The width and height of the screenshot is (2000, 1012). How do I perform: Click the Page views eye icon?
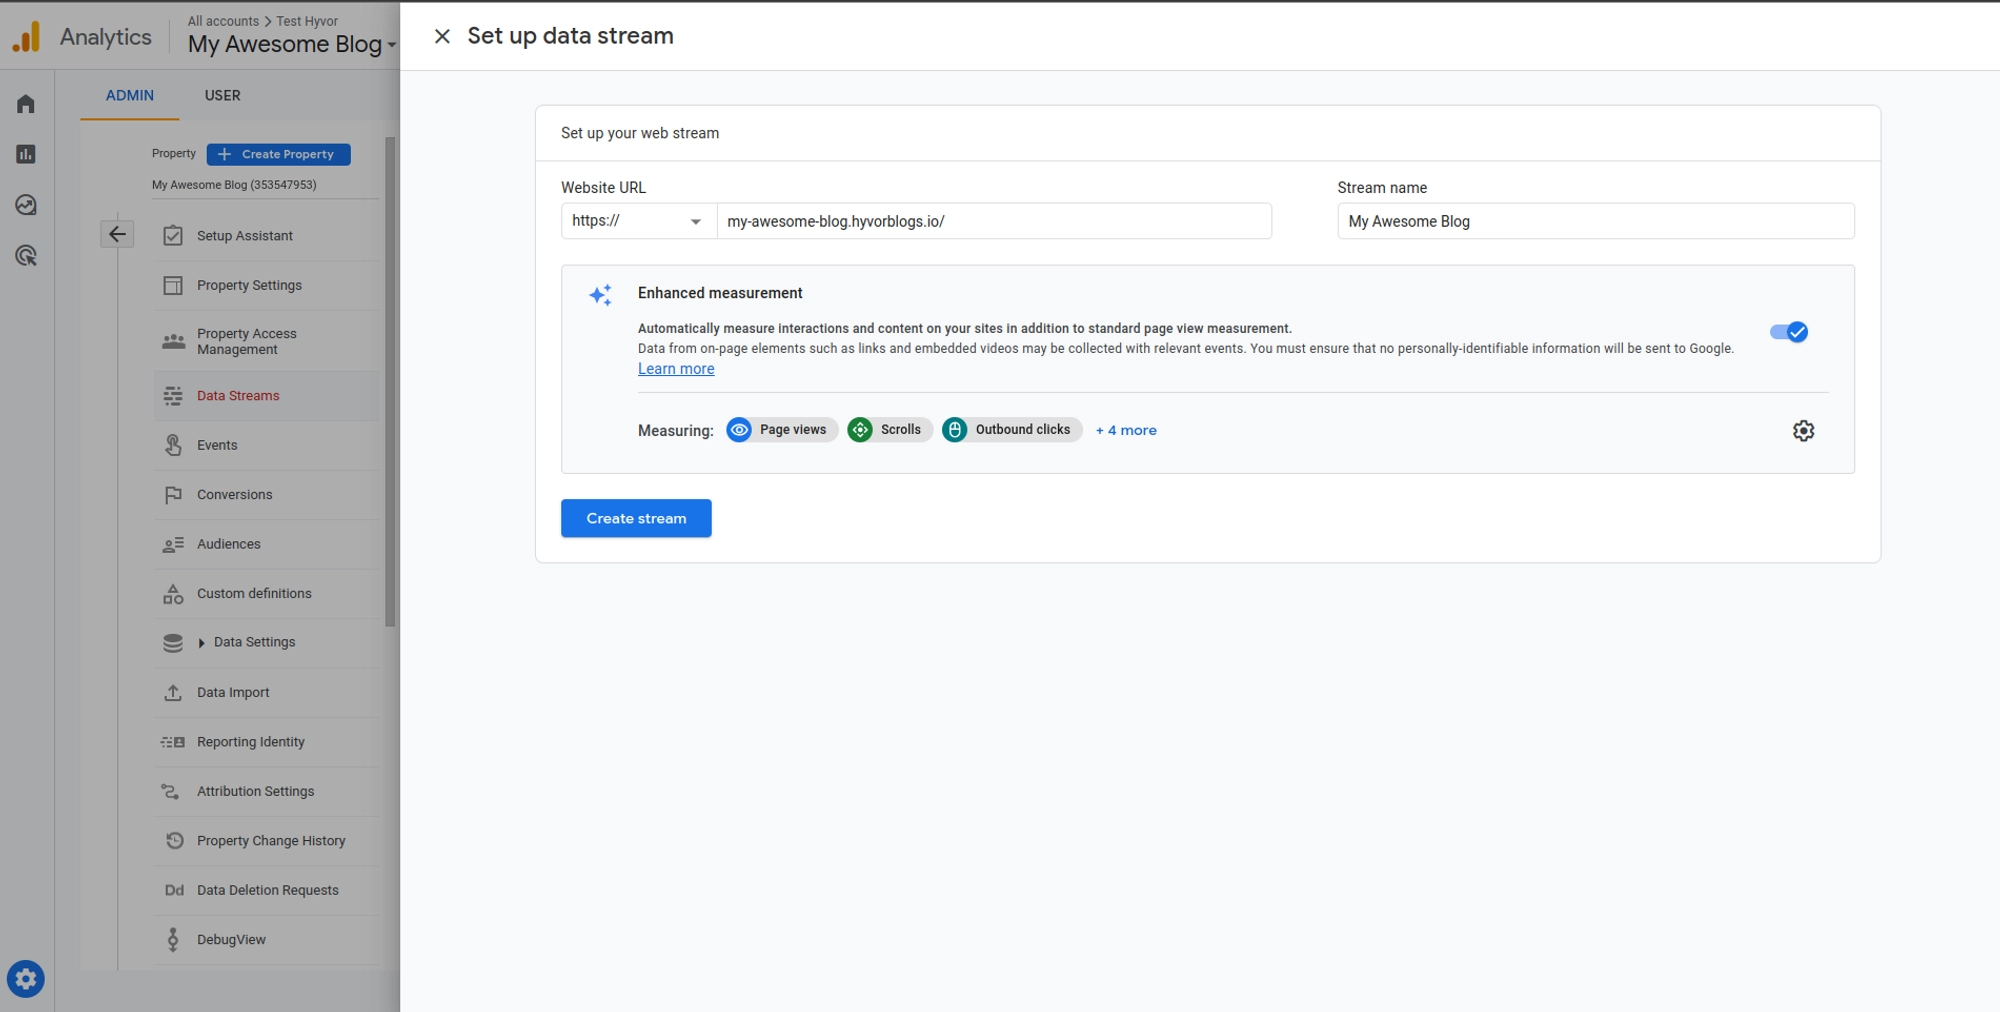tap(739, 430)
